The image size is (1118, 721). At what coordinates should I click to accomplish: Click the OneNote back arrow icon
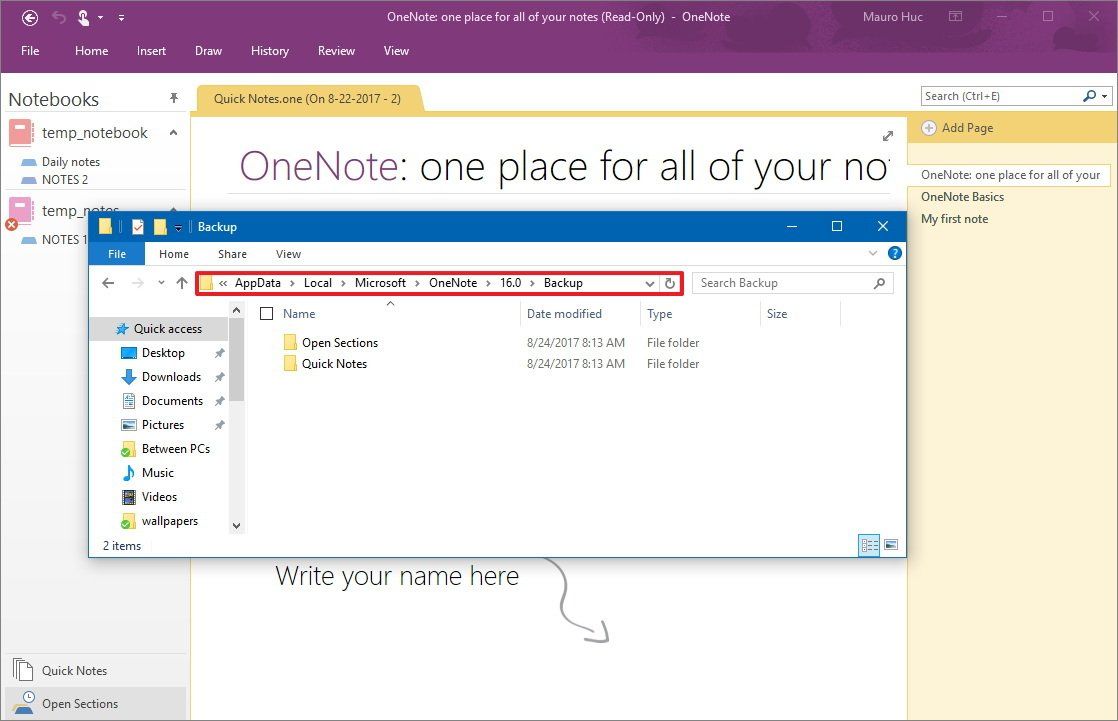click(x=30, y=18)
